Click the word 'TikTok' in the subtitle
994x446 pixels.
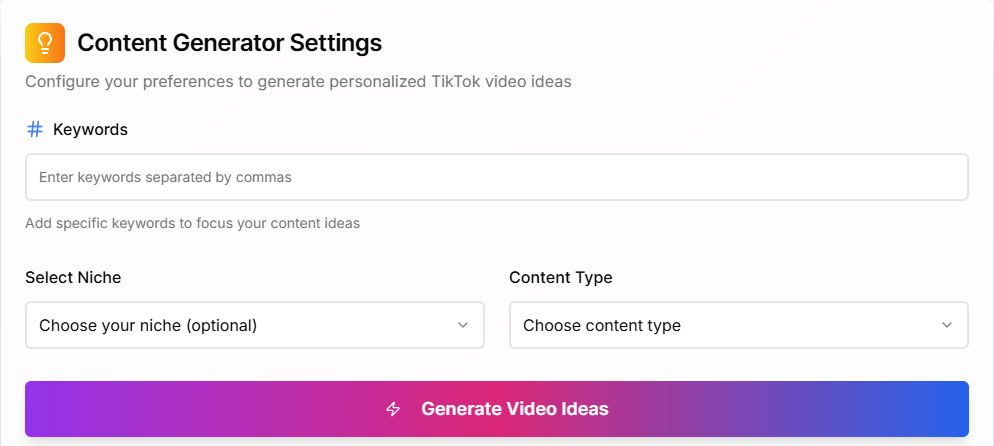pyautogui.click(x=453, y=81)
